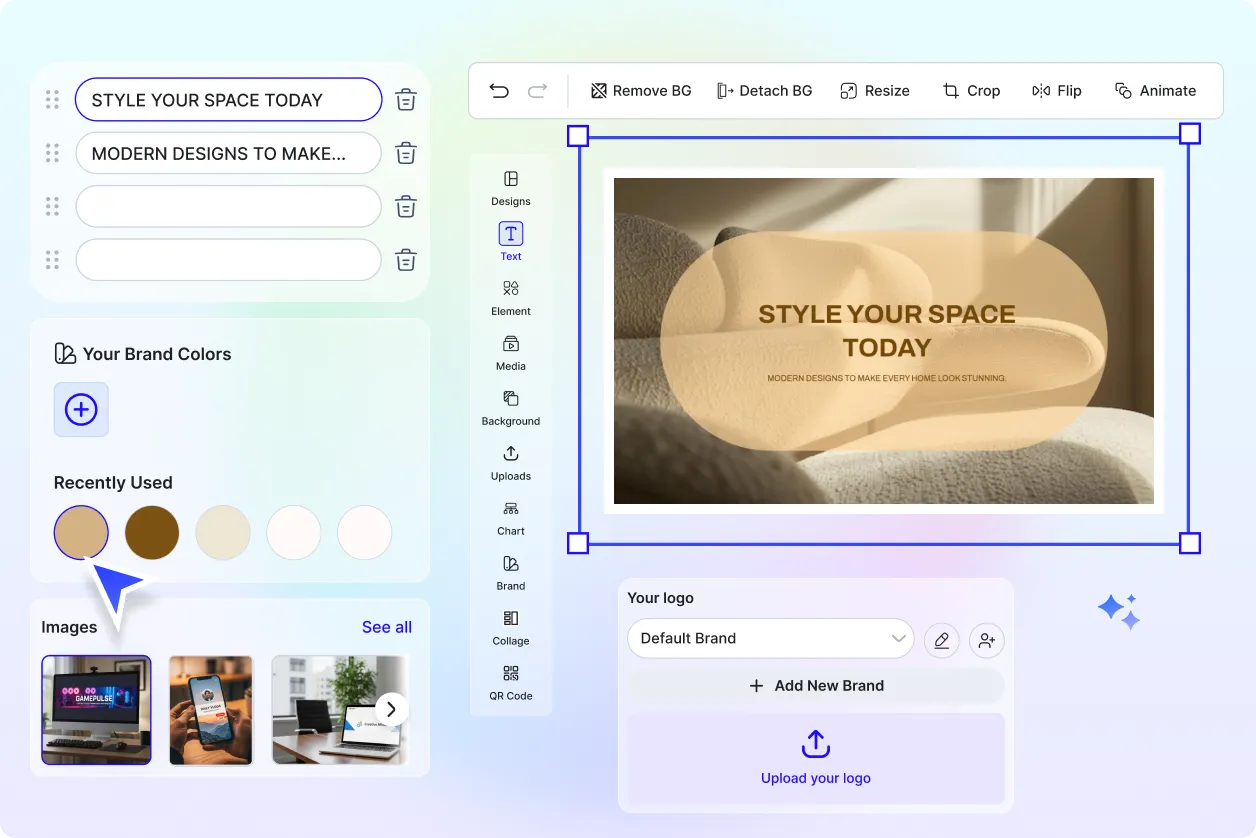1256x838 pixels.
Task: Select the Crop tool
Action: click(970, 91)
